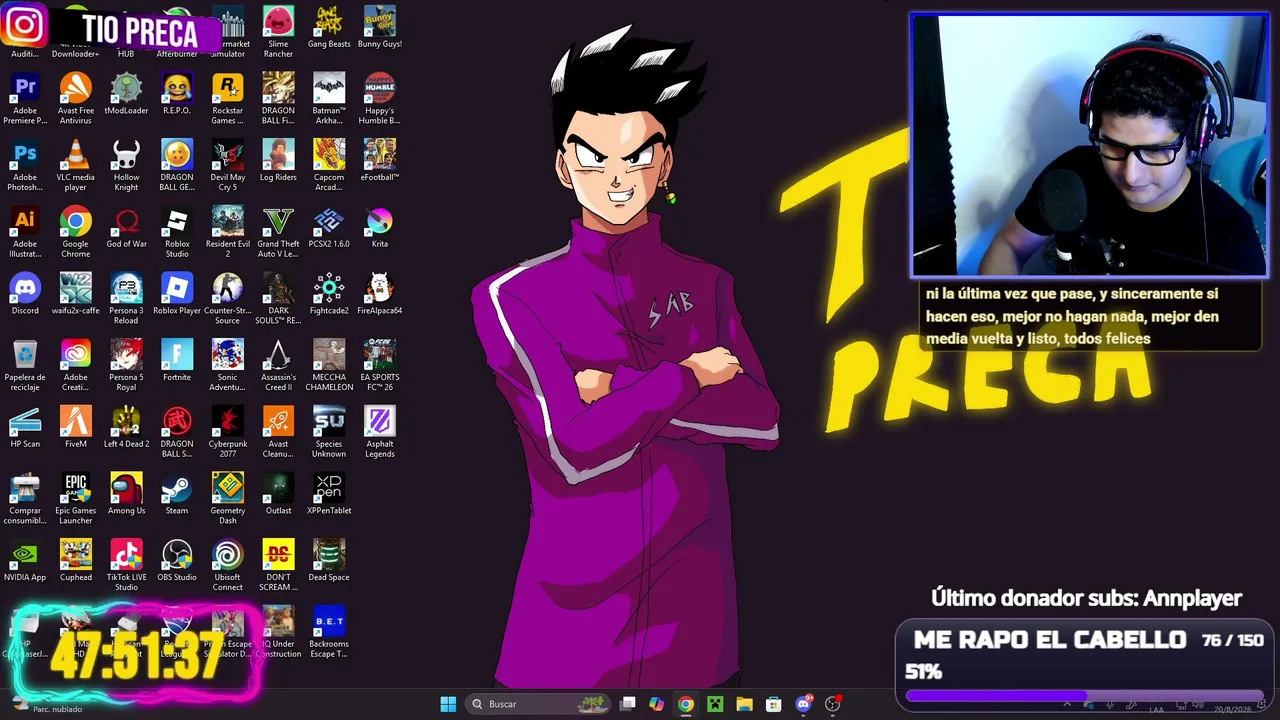Screen dimensions: 1280x720
Task: Launch Avast Free Antivirus shortcut
Action: tap(75, 98)
